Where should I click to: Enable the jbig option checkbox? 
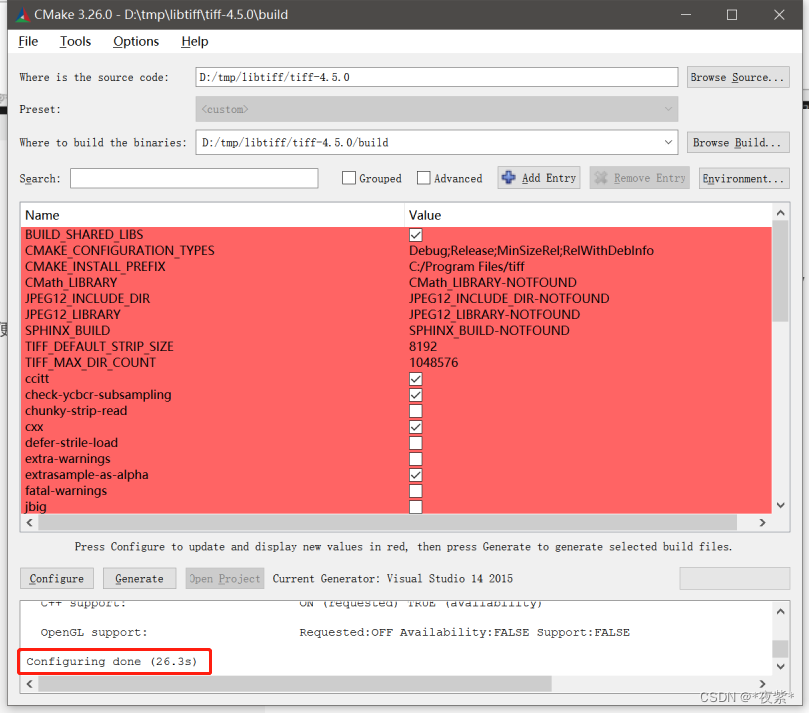point(416,507)
